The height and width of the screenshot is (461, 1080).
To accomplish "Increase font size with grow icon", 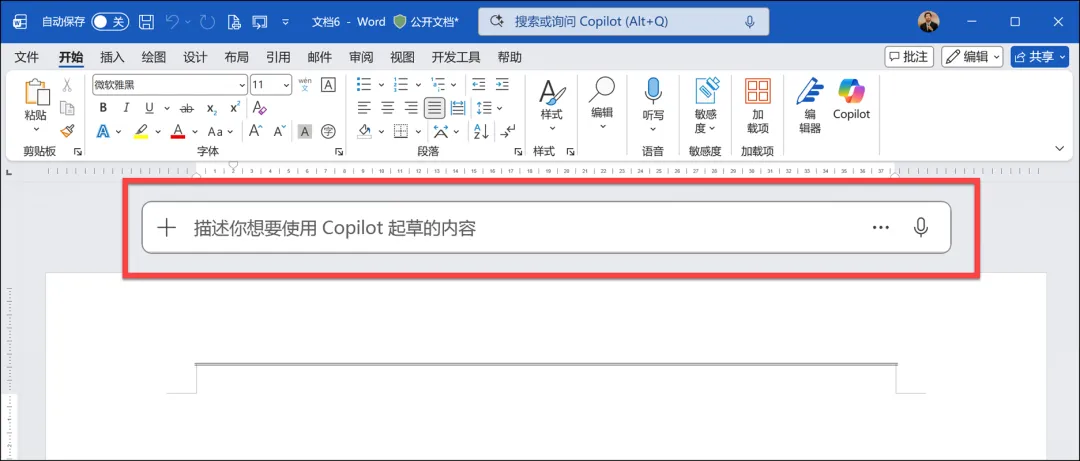I will (x=256, y=131).
